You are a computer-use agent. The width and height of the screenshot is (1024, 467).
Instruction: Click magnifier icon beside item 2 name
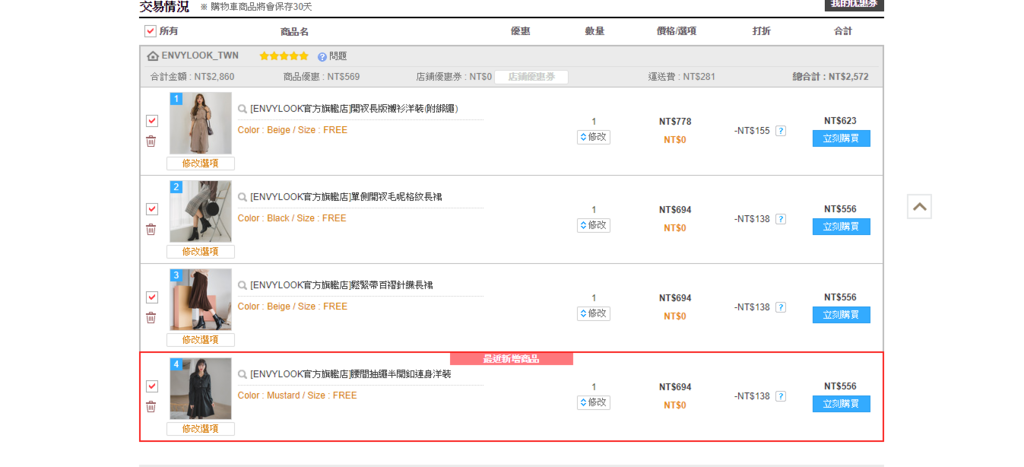242,197
